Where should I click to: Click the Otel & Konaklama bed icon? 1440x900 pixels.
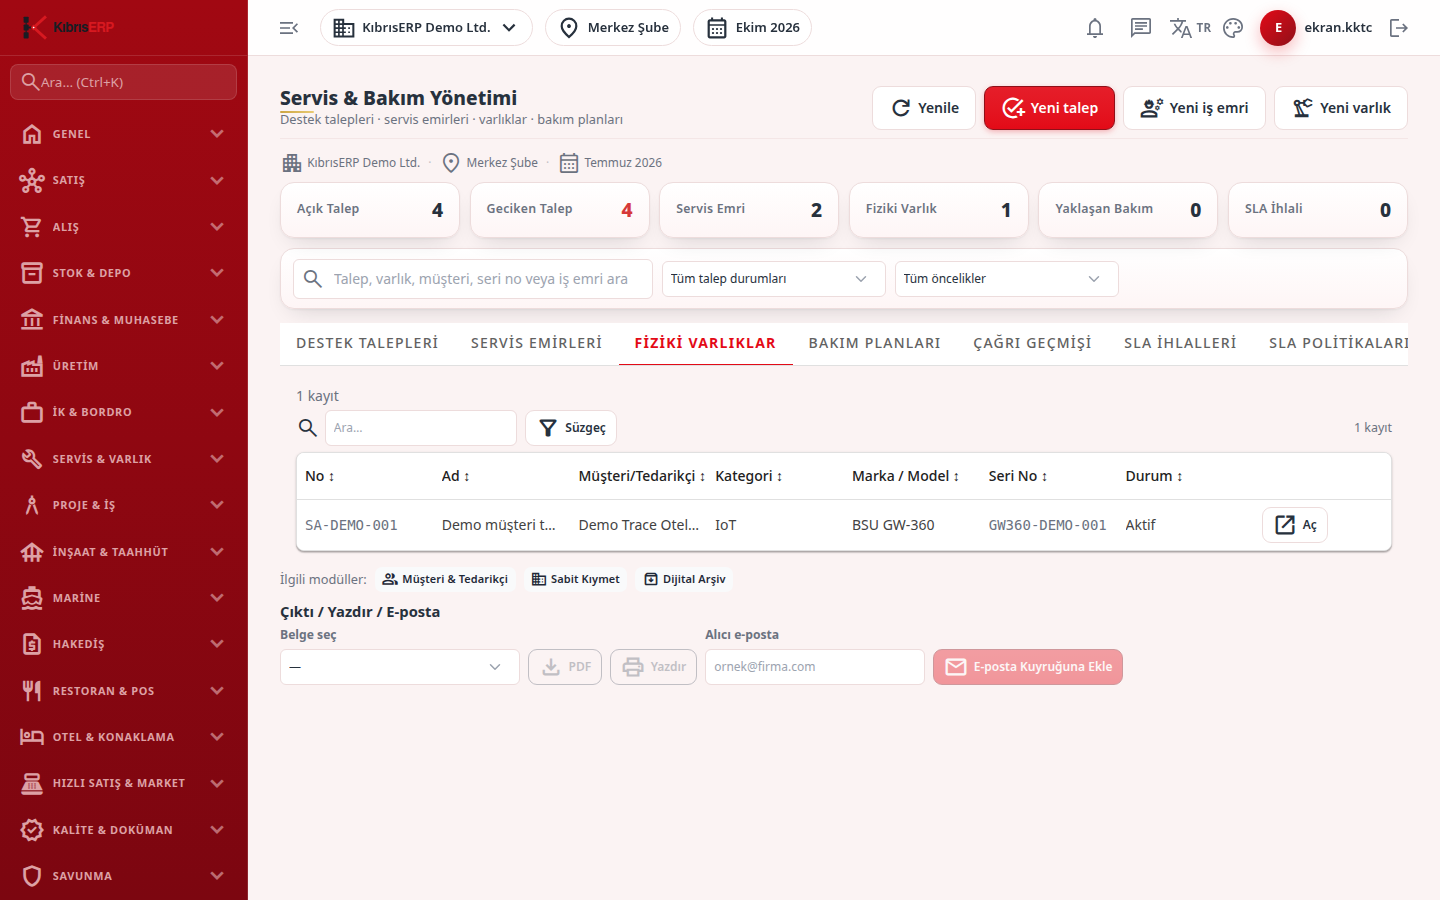coord(32,737)
